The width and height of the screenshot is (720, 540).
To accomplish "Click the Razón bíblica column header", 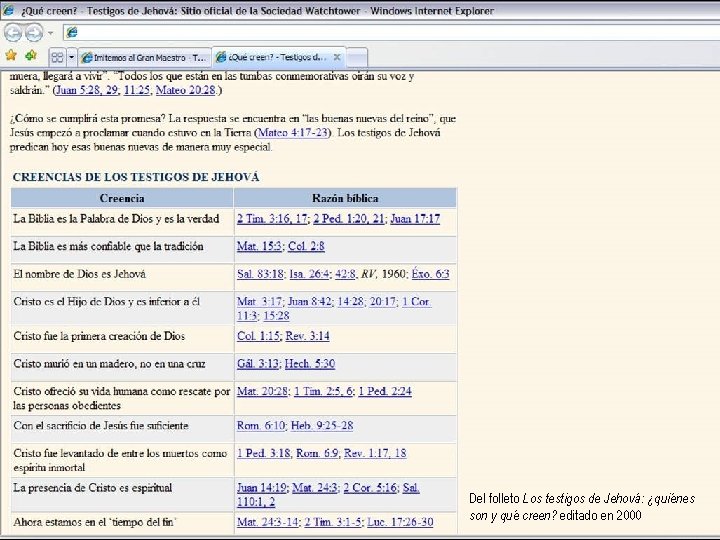I will pyautogui.click(x=345, y=198).
